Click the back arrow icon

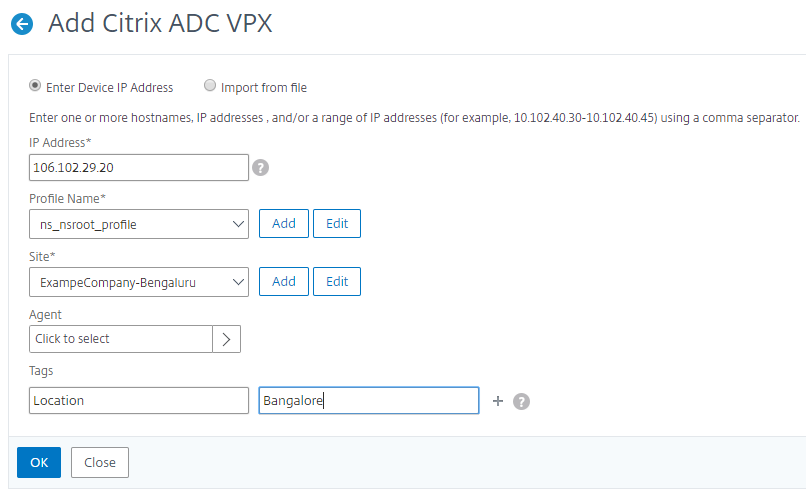pyautogui.click(x=20, y=25)
